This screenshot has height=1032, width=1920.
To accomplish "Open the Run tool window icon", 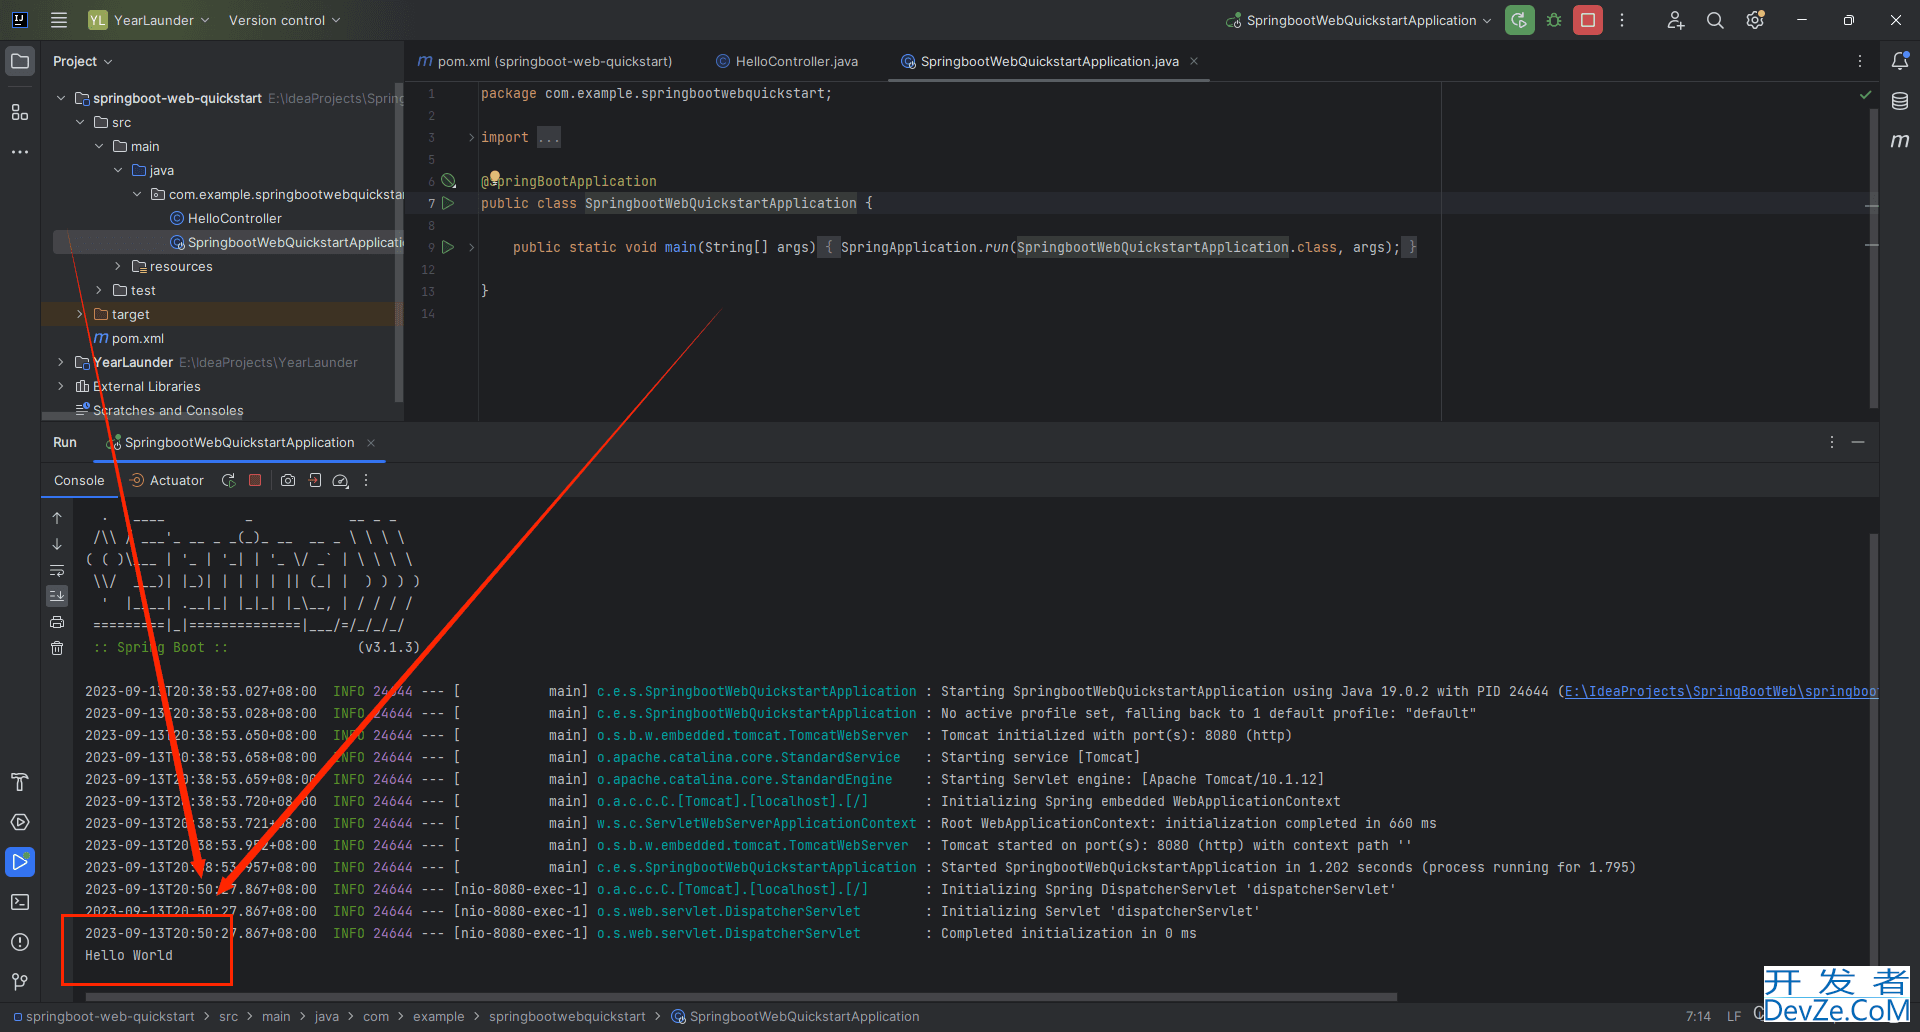I will coord(20,862).
